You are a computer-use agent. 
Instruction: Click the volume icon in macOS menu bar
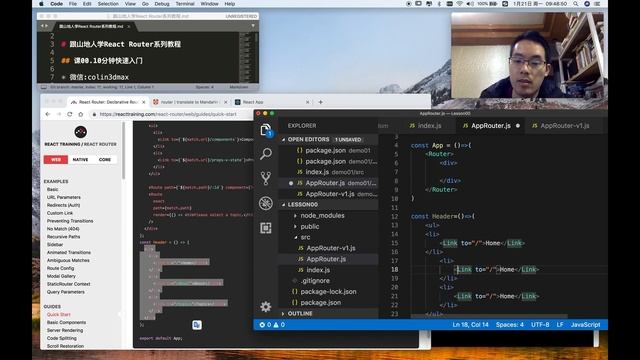(470, 4)
